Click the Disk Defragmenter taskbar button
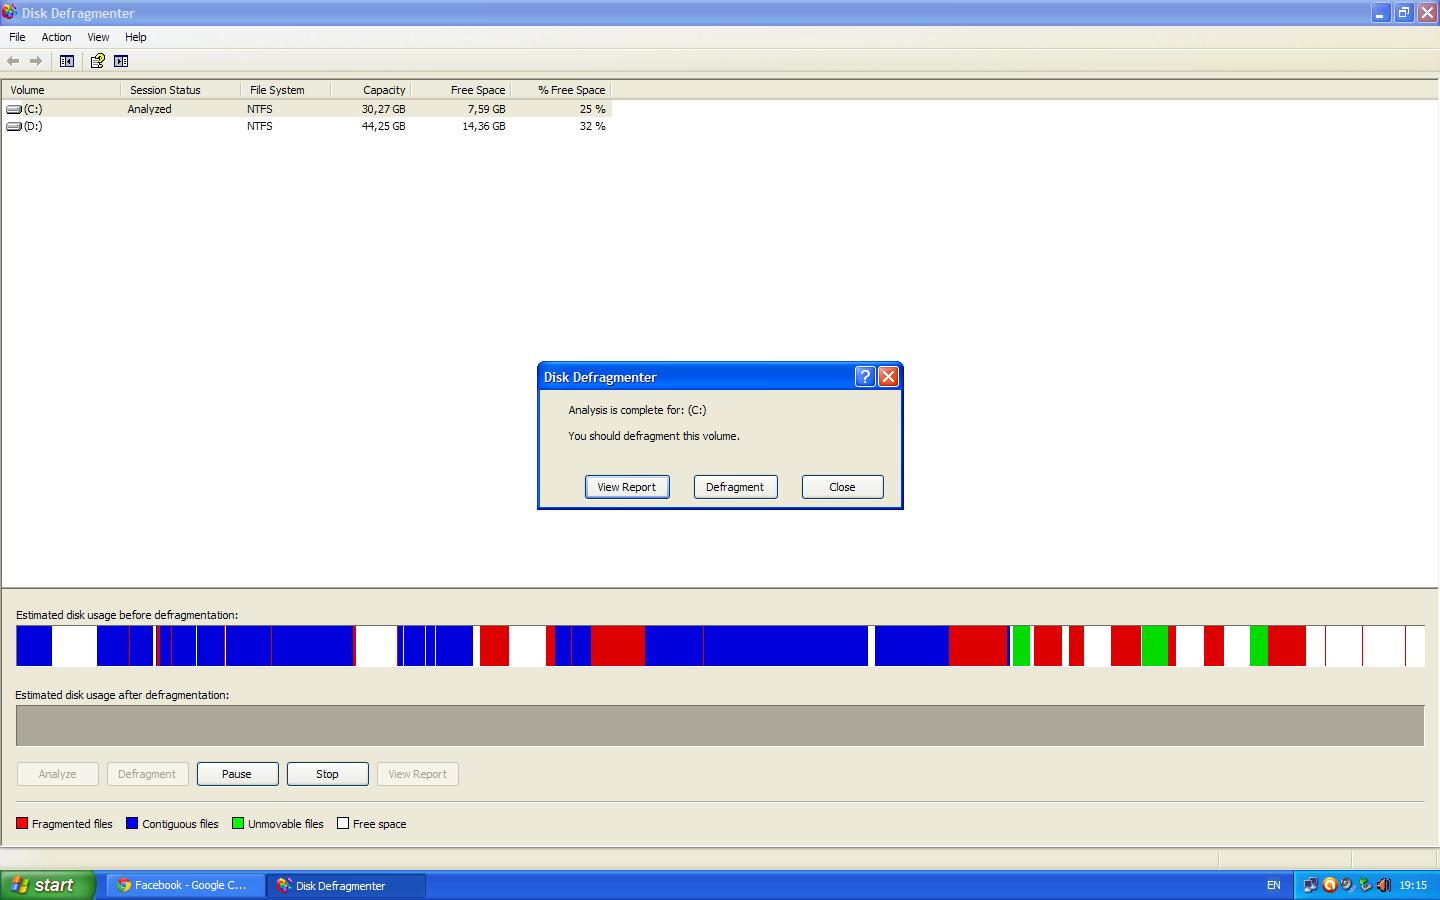1440x900 pixels. pyautogui.click(x=346, y=885)
